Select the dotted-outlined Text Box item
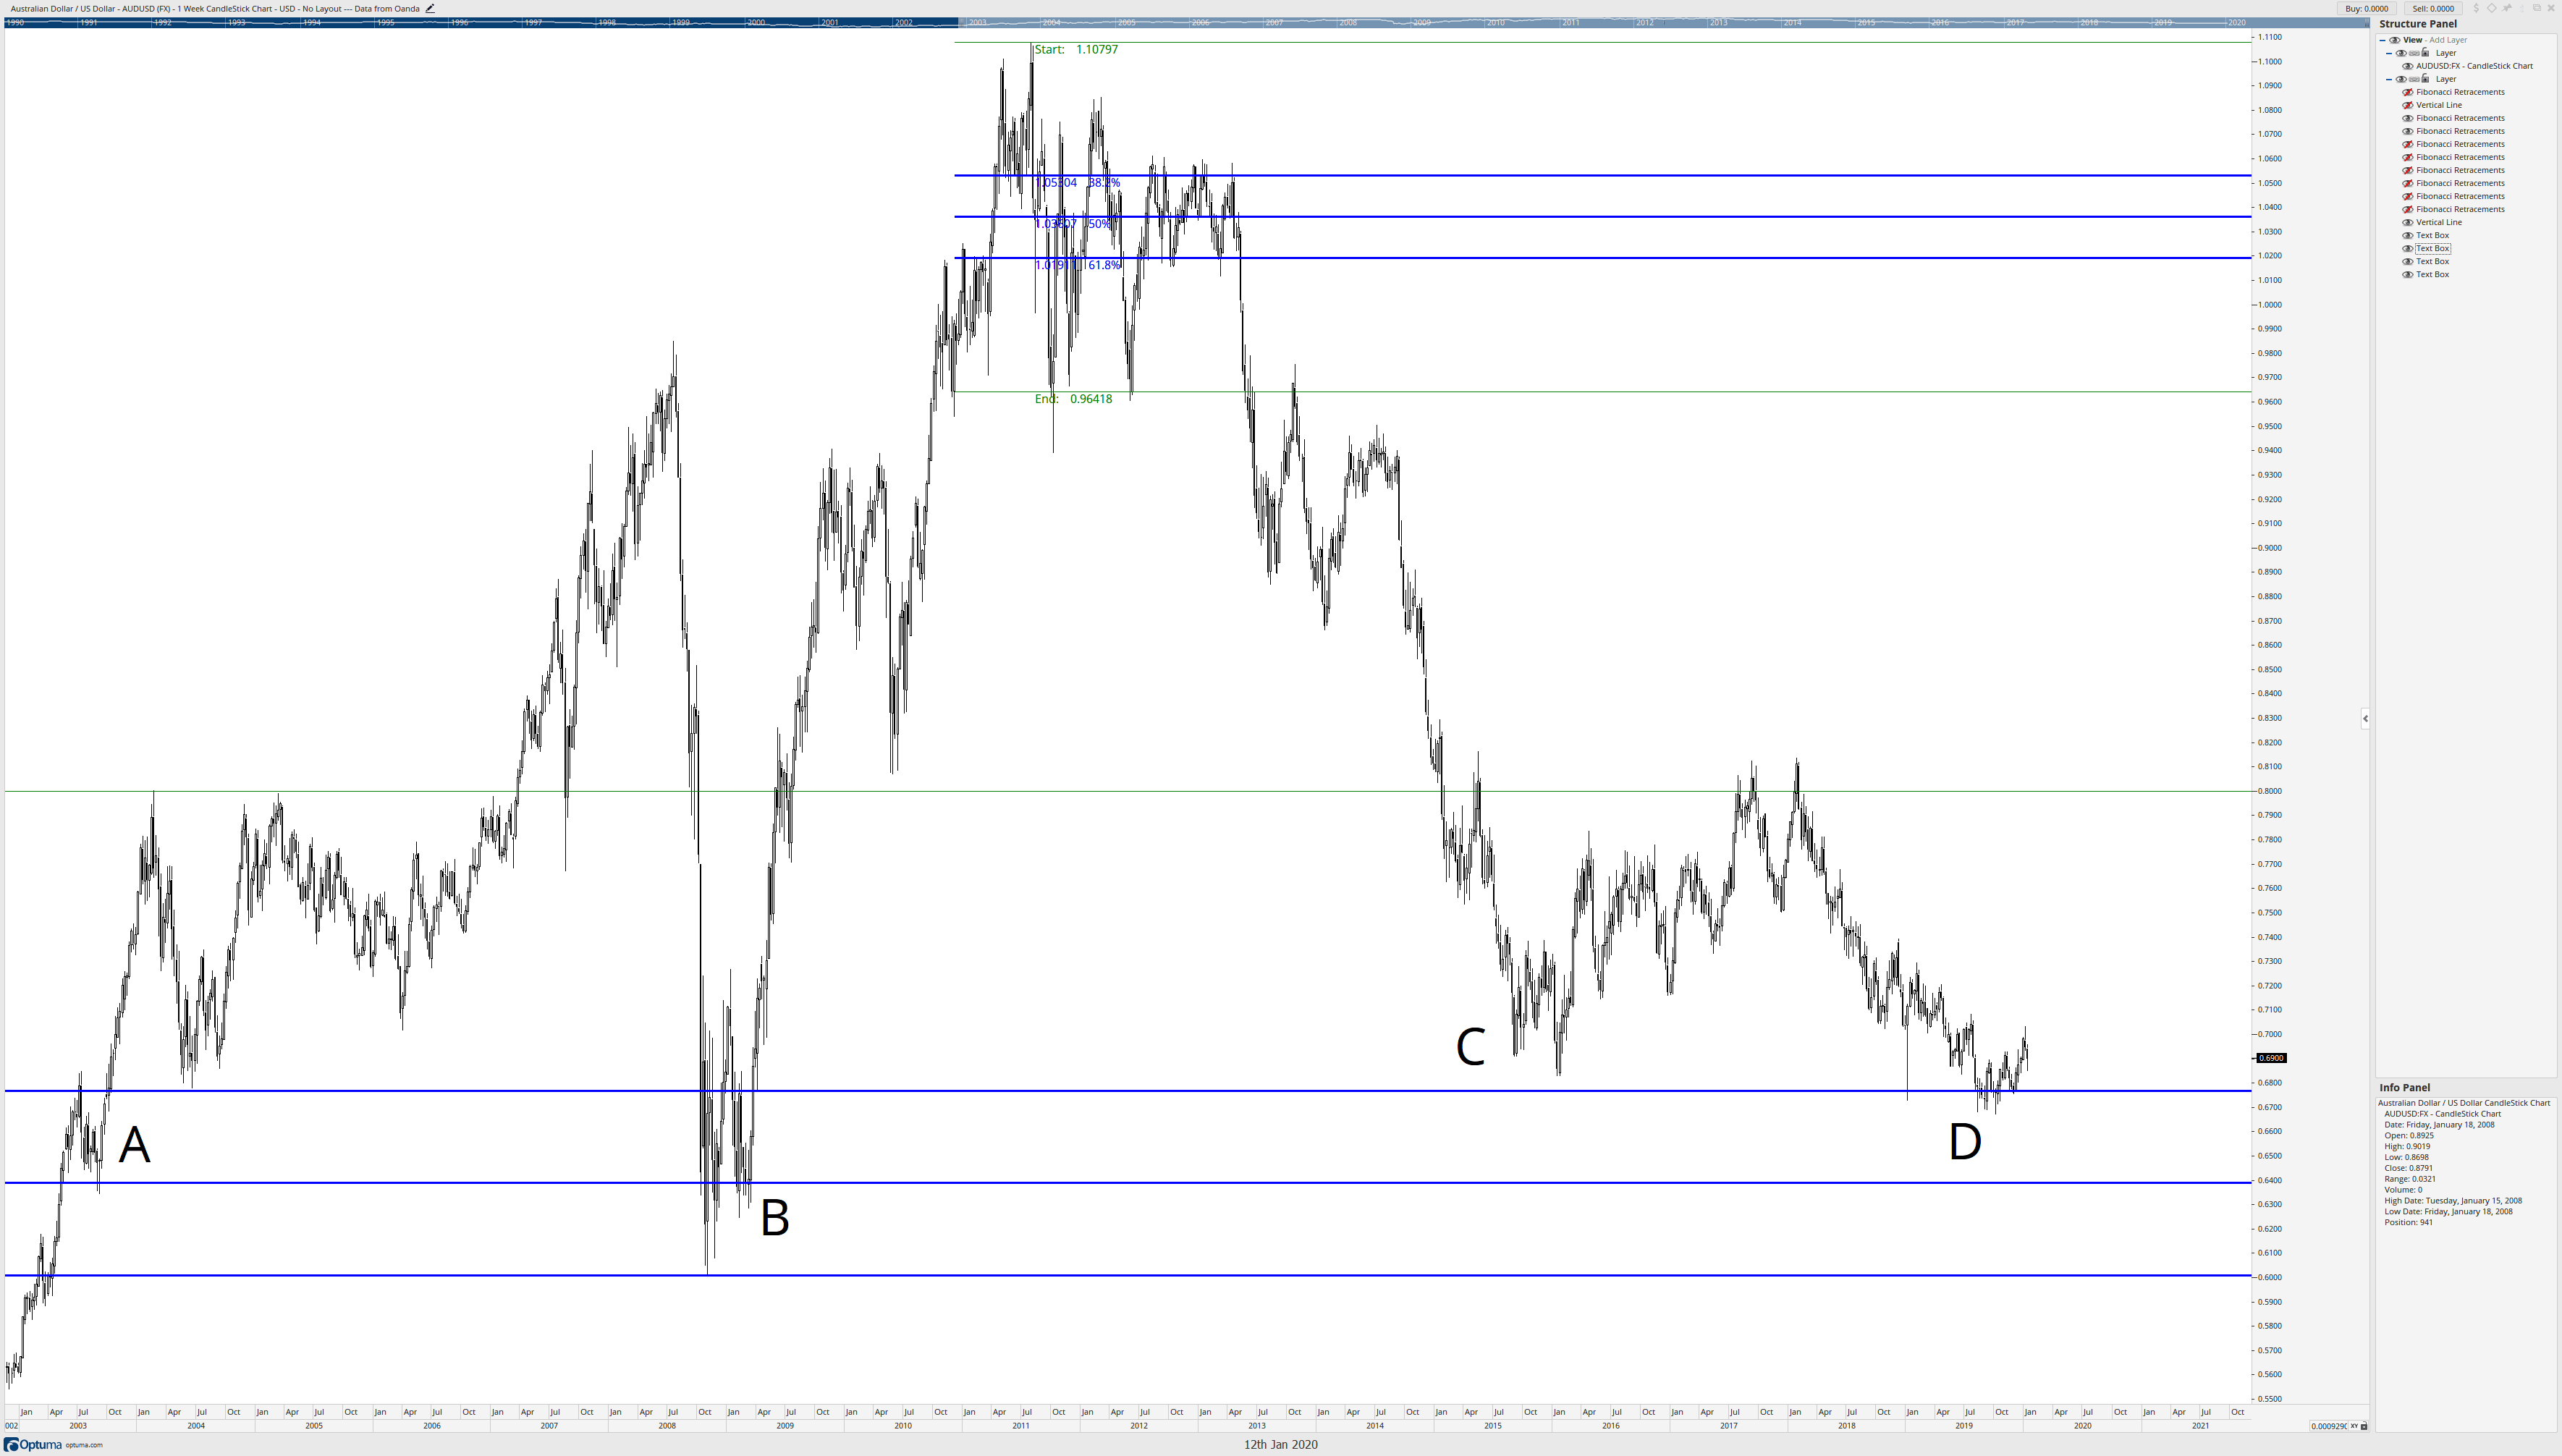The height and width of the screenshot is (1456, 2562). tap(2433, 248)
